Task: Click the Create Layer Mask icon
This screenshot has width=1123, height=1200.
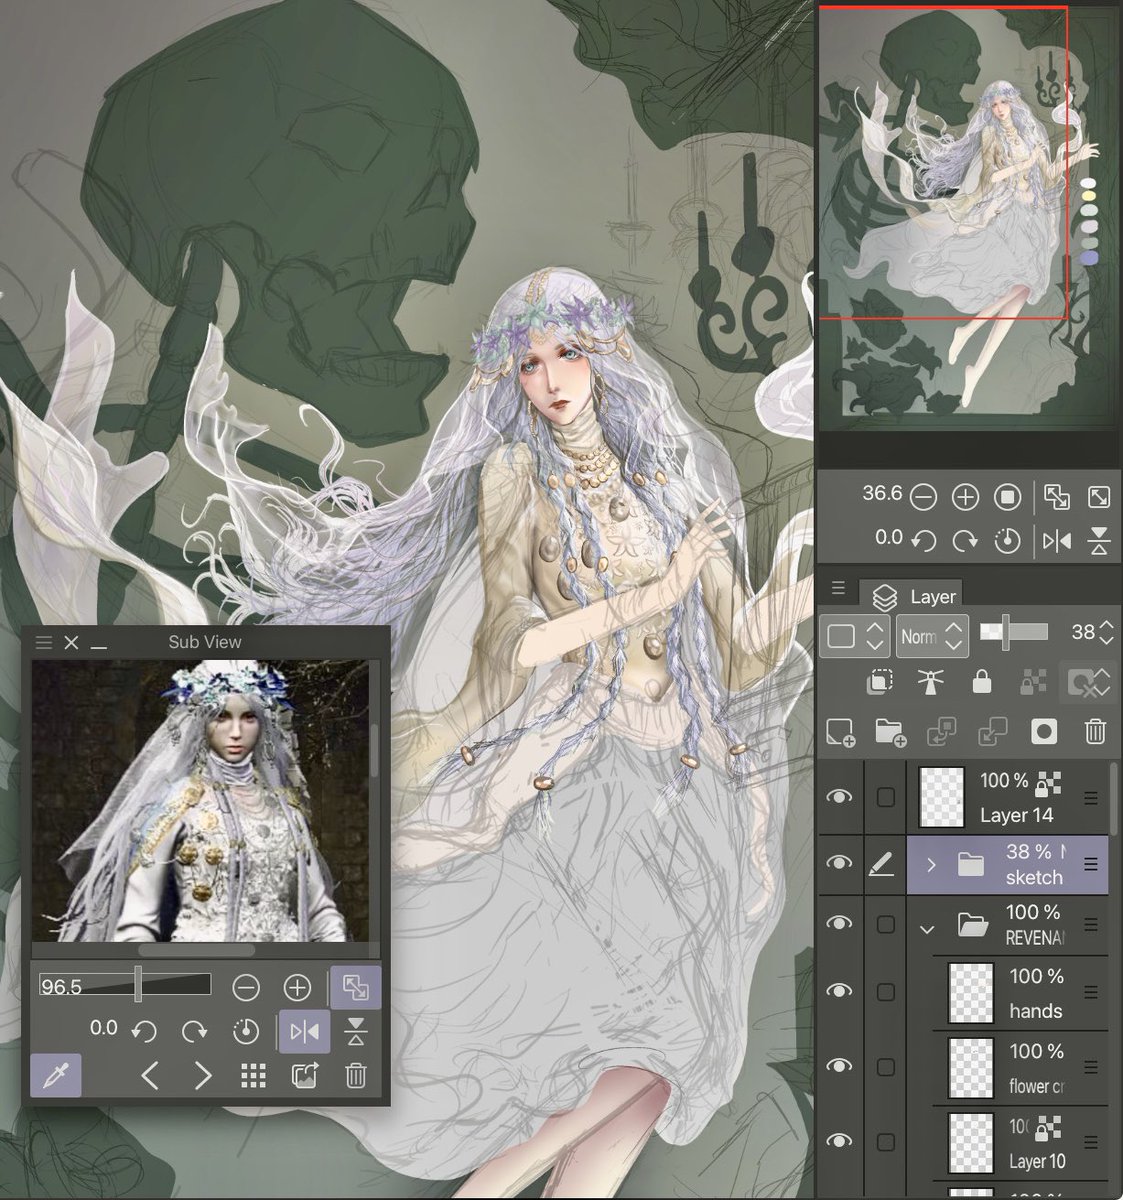Action: [1044, 732]
